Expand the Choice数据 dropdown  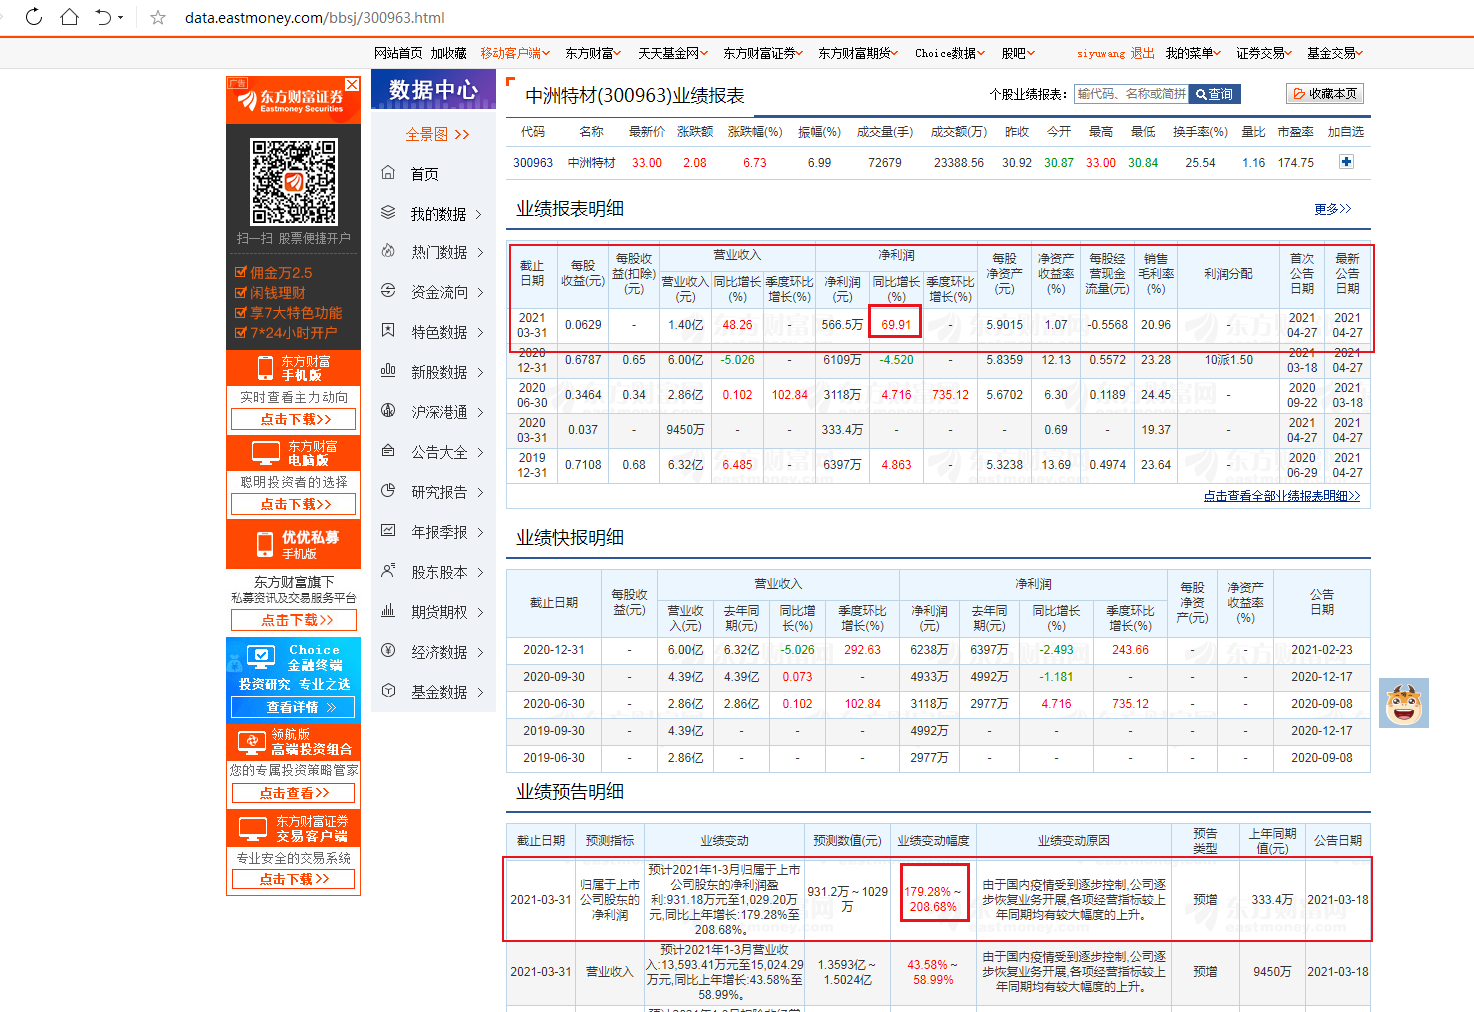950,53
